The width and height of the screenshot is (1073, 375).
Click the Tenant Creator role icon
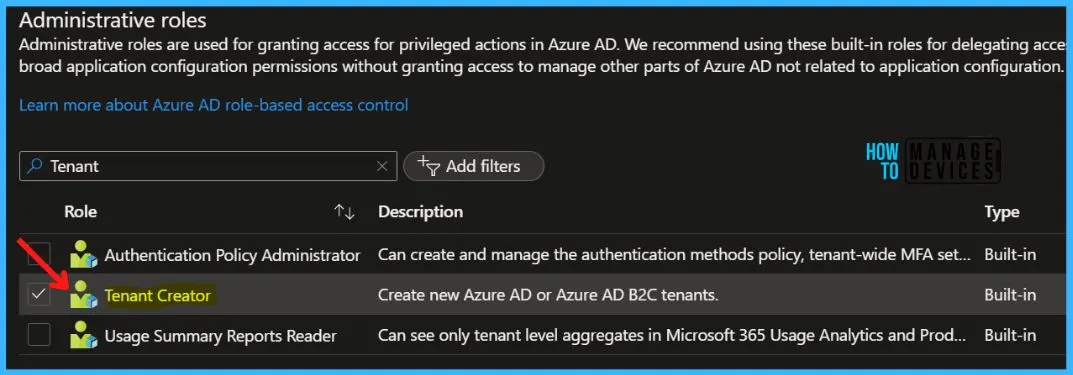pos(84,295)
